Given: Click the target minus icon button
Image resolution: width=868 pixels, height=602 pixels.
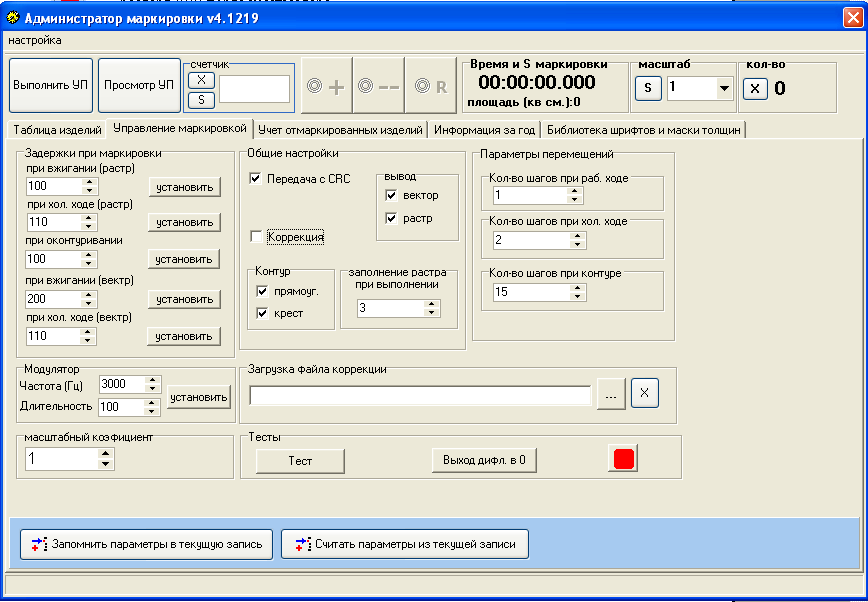Looking at the screenshot, I should coord(379,86).
